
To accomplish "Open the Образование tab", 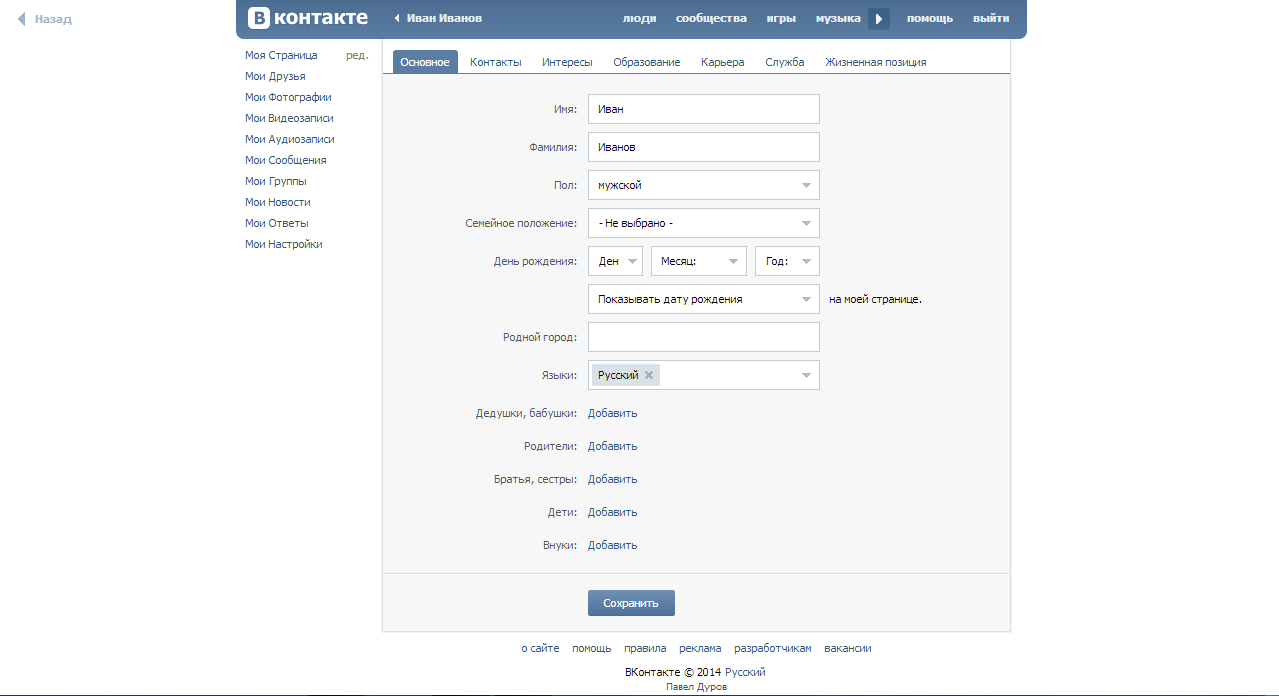I will point(646,62).
